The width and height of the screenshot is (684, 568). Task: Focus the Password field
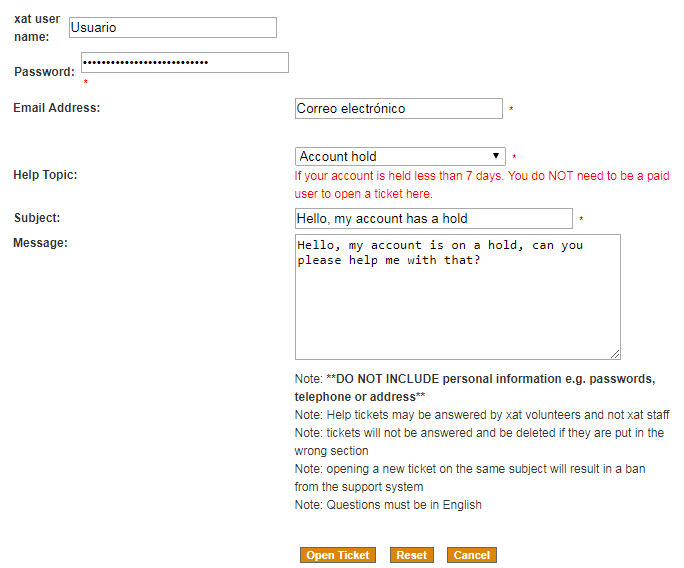click(x=185, y=62)
